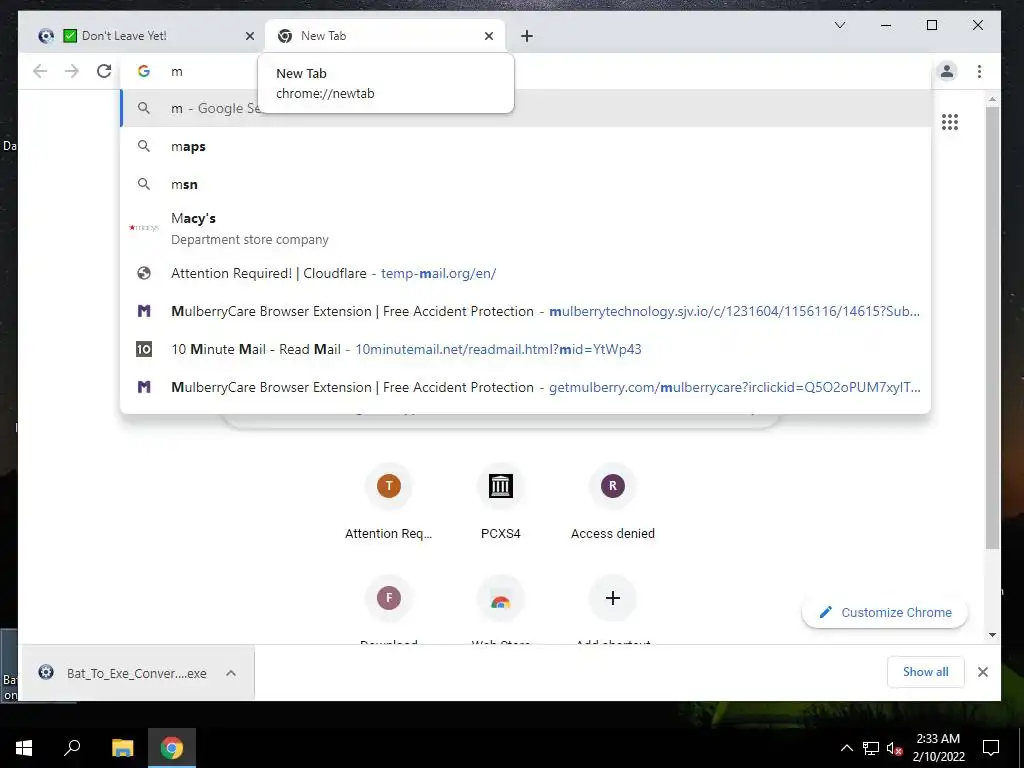This screenshot has width=1024, height=768.
Task: Click the globe icon beside Attention Required
Action: pyautogui.click(x=144, y=274)
